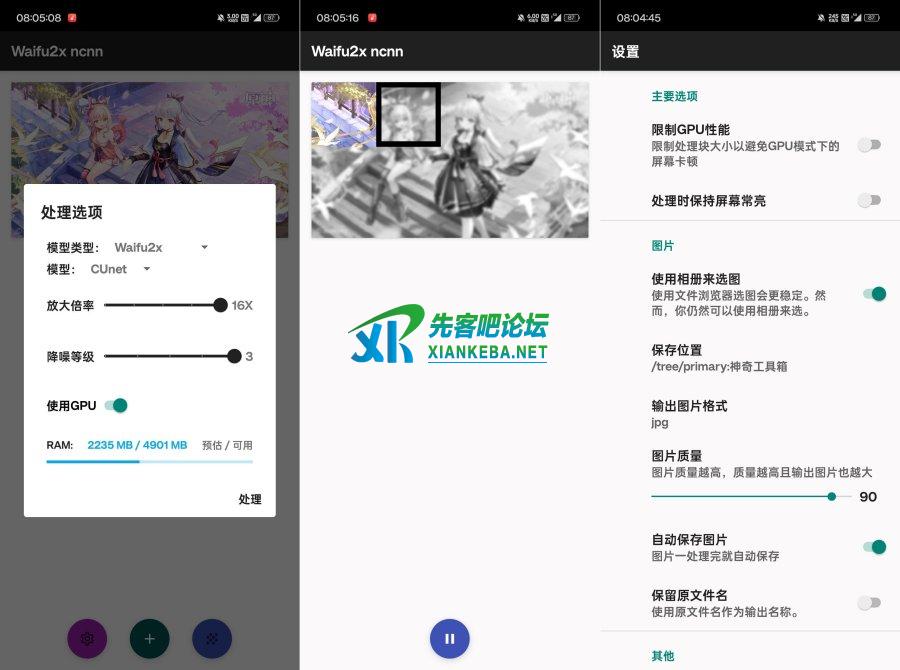This screenshot has width=900, height=670.
Task: Click the 放大倍率 slider handle
Action: 220,305
